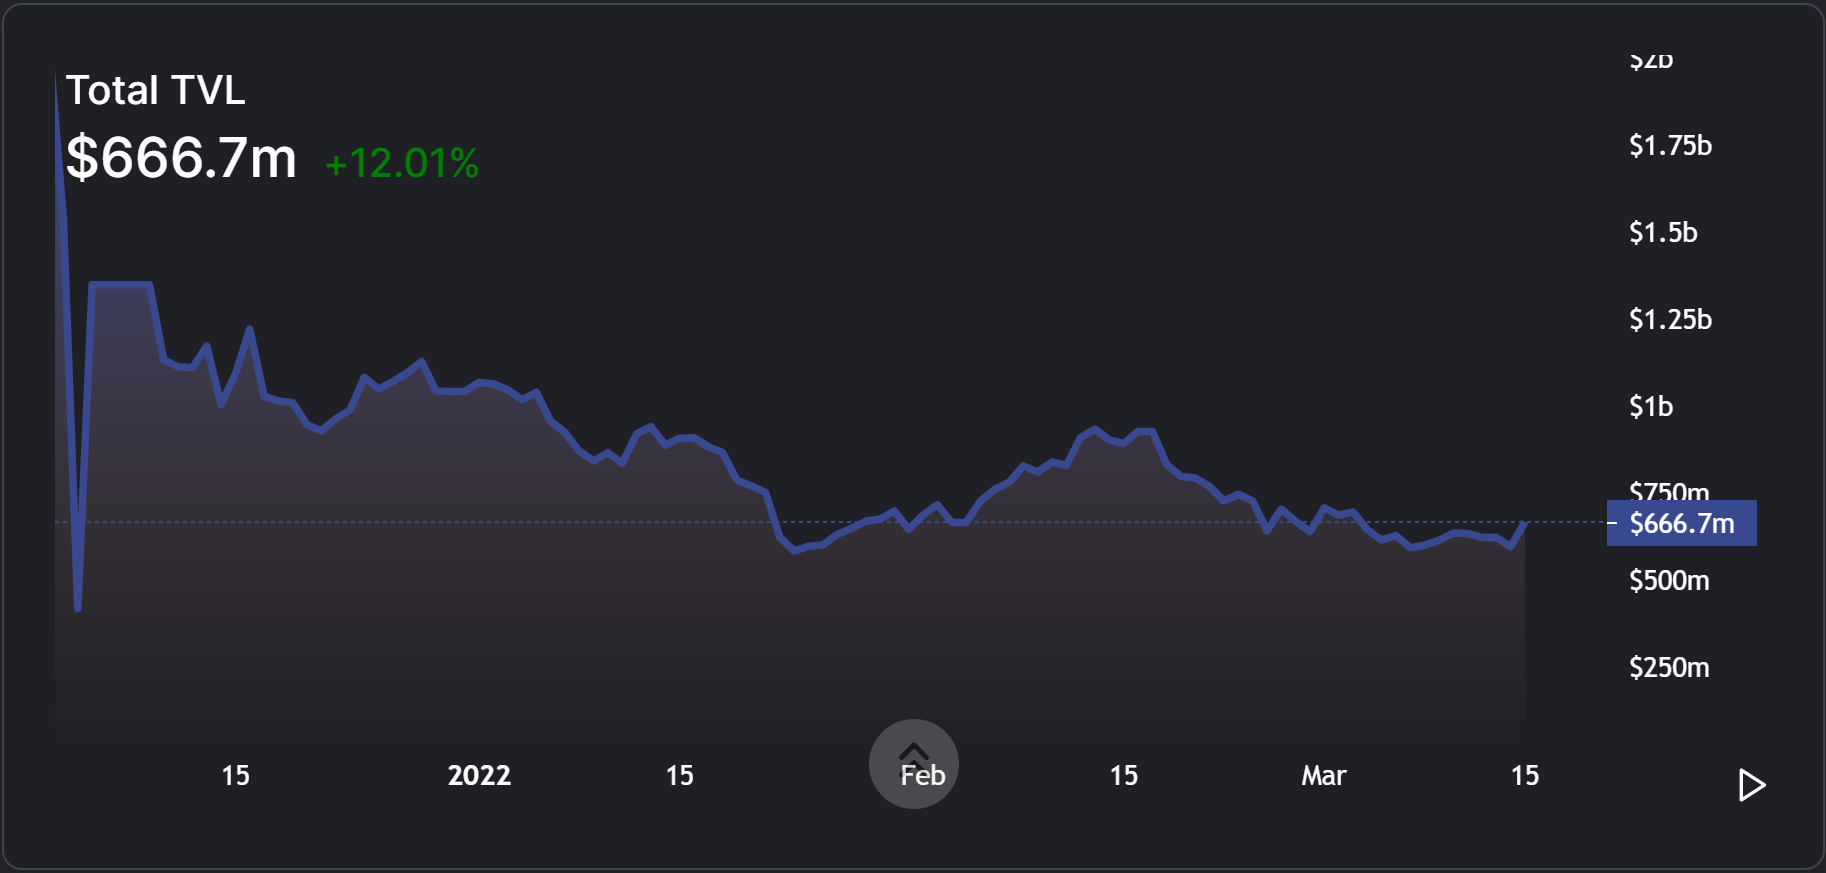
Task: Click the $1.25b price axis label
Action: coord(1670,320)
